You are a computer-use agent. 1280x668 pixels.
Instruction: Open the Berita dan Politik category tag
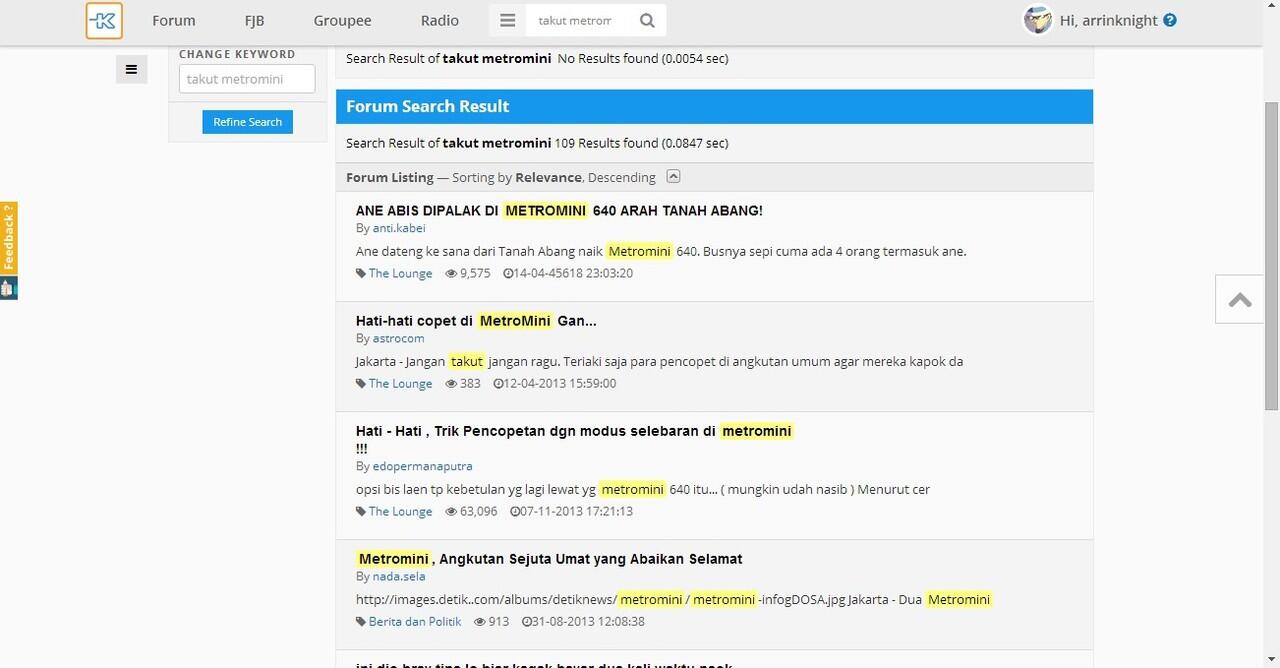pyautogui.click(x=415, y=621)
